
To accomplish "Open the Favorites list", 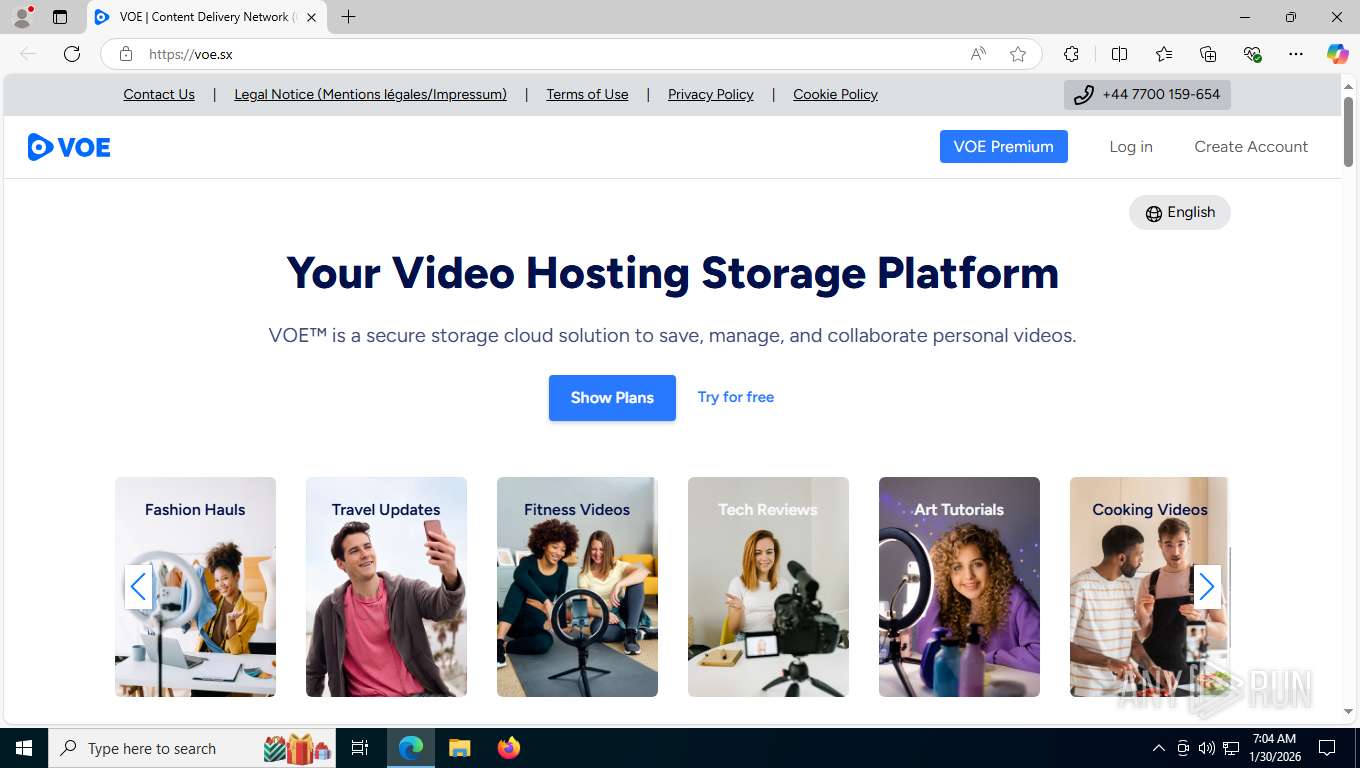I will tap(1164, 54).
